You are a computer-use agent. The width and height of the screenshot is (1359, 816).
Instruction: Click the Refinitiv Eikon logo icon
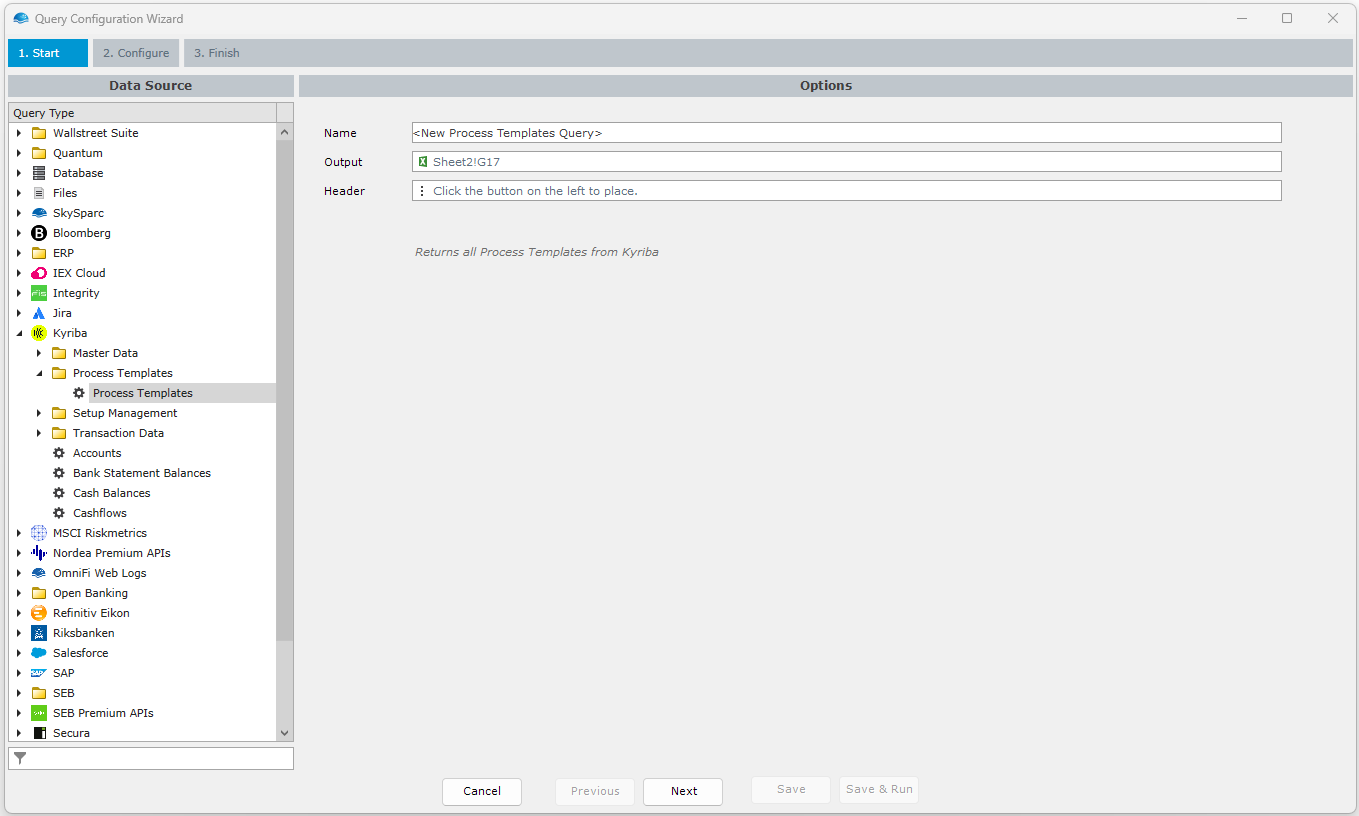(x=39, y=613)
